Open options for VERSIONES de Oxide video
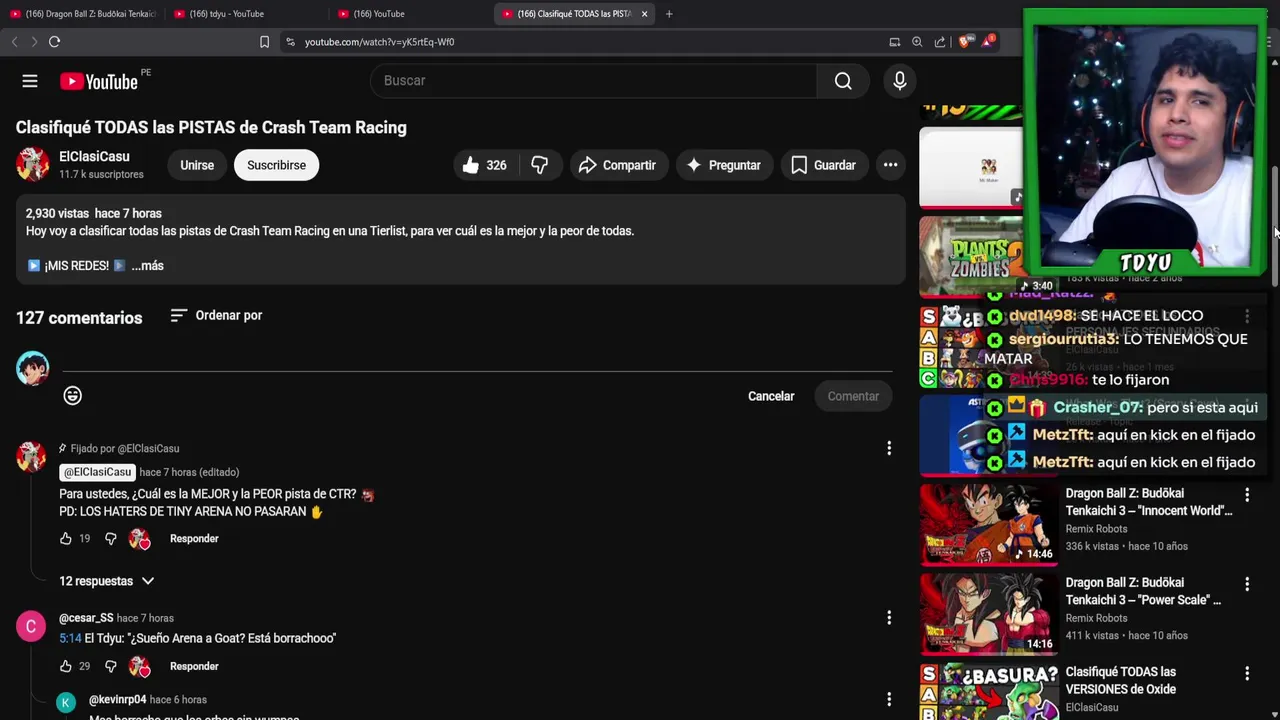1280x720 pixels. point(1246,673)
